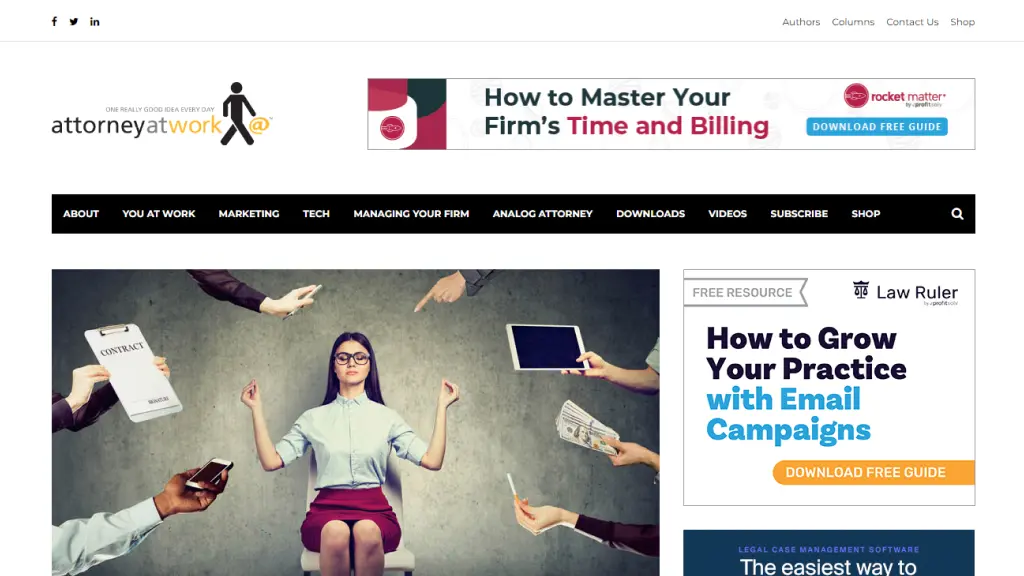Go to Contact Us page
The height and width of the screenshot is (576, 1024).
click(912, 22)
